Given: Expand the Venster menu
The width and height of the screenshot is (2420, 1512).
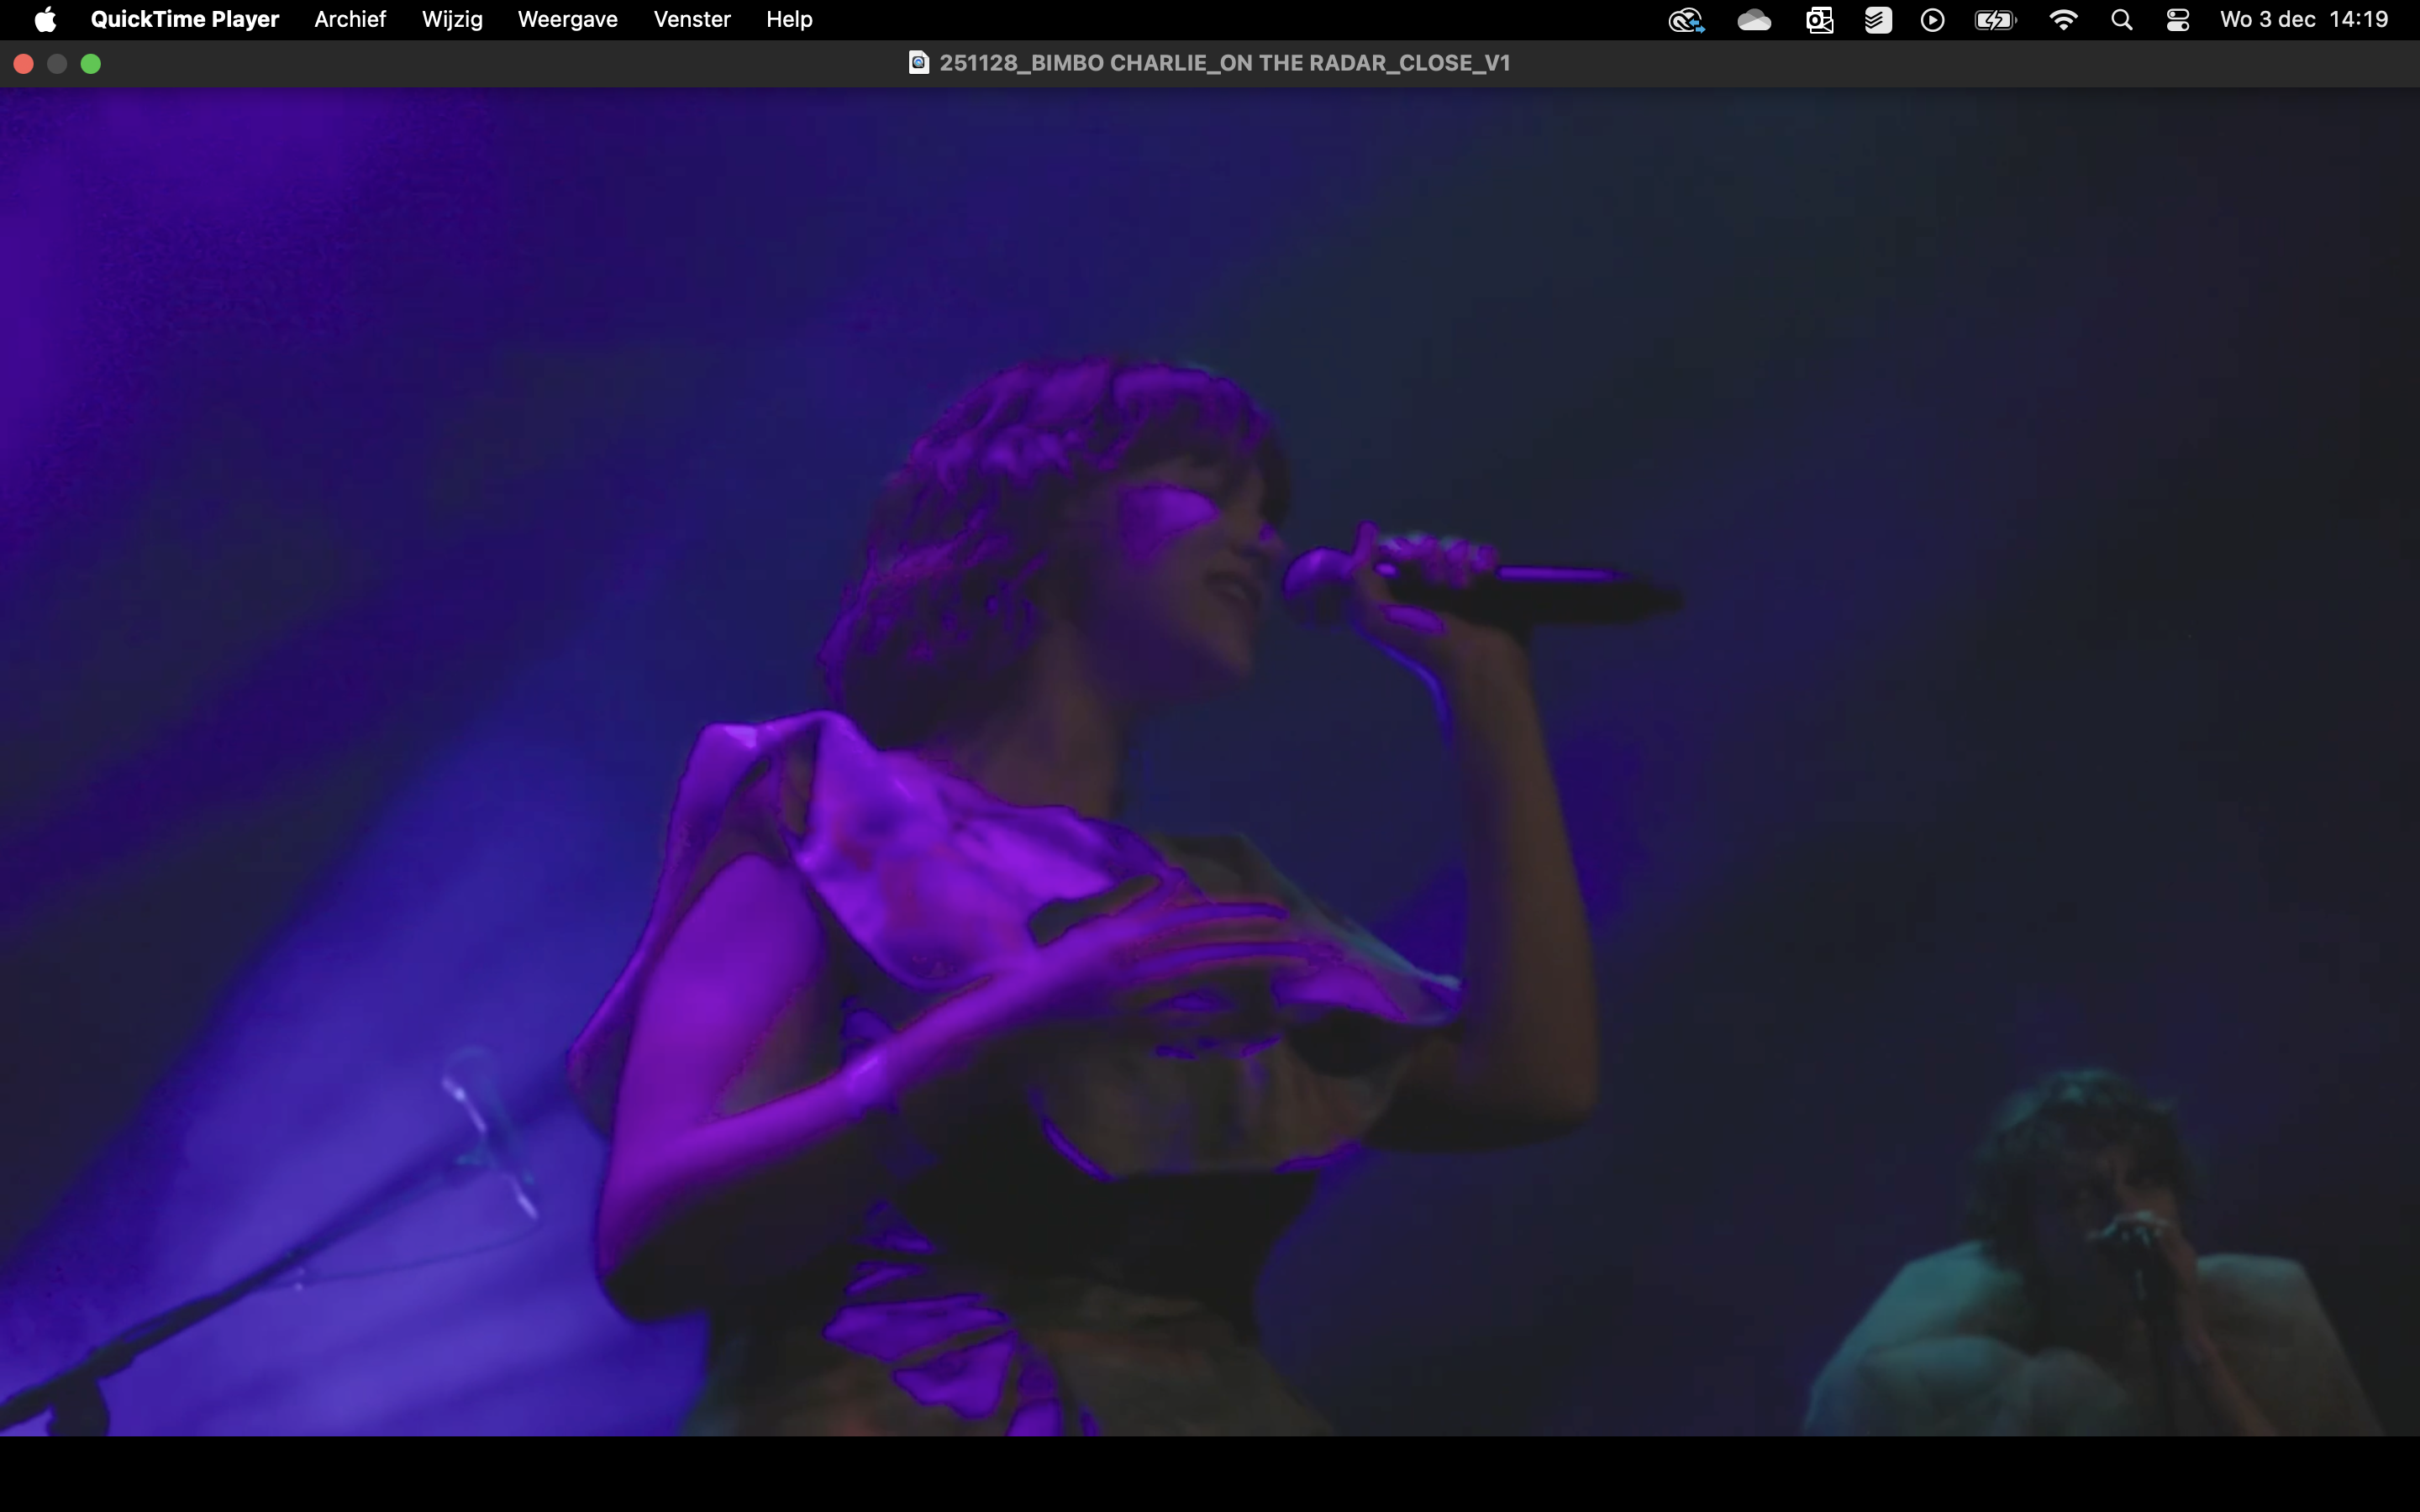Looking at the screenshot, I should tap(691, 20).
